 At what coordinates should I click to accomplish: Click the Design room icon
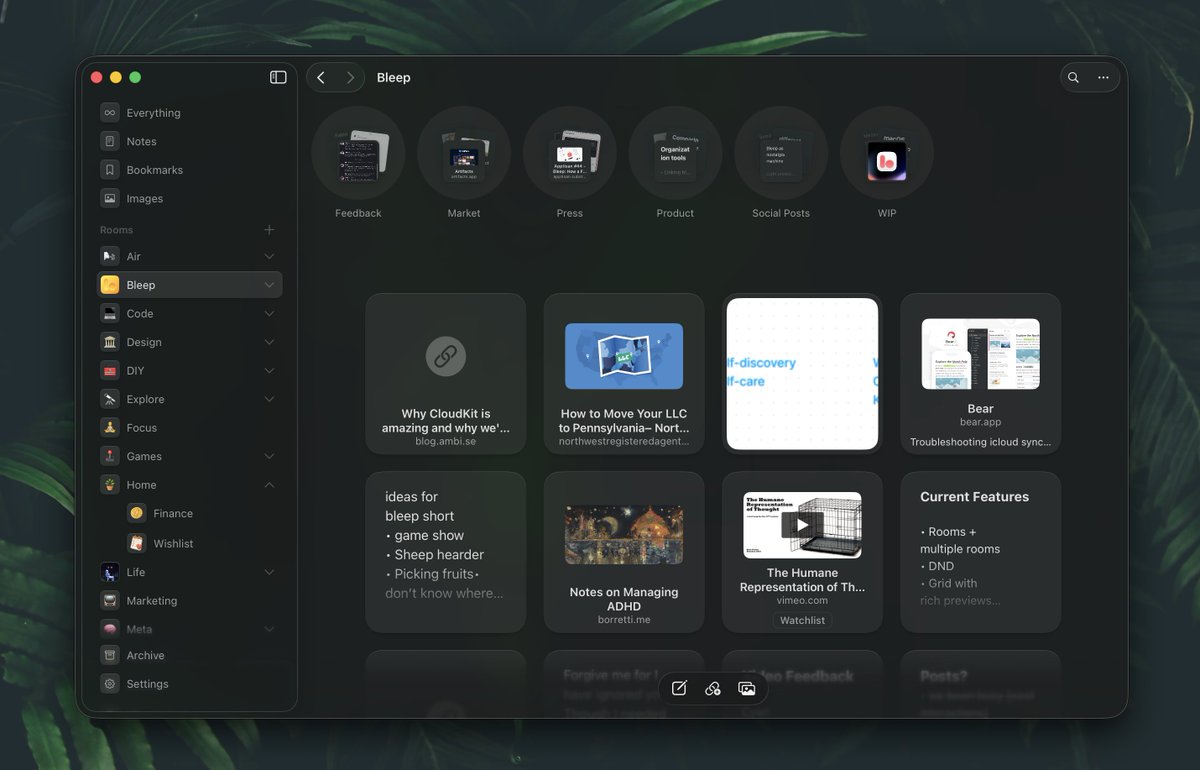pyautogui.click(x=110, y=342)
